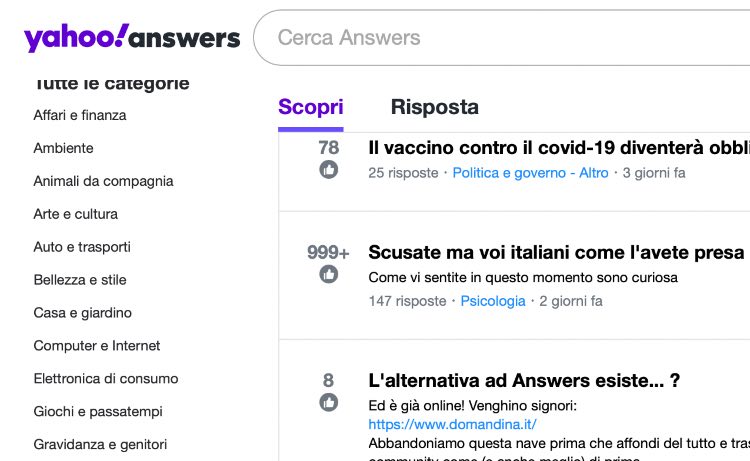
Task: Open the Politica e governo - Altro category
Action: [x=530, y=173]
